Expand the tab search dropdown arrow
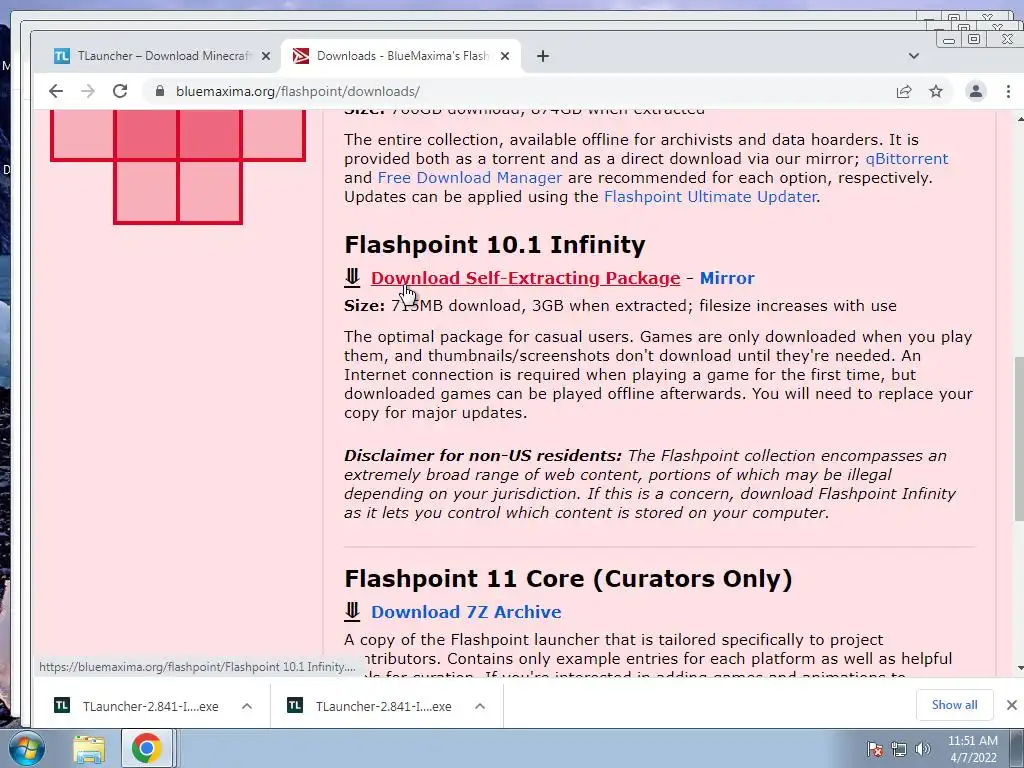 point(914,56)
